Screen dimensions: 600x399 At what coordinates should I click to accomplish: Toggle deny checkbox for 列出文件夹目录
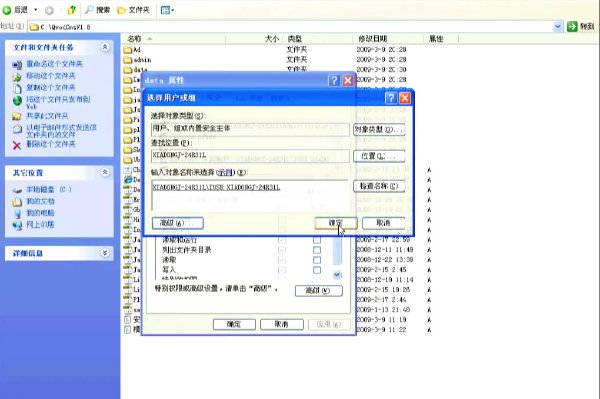tap(317, 250)
